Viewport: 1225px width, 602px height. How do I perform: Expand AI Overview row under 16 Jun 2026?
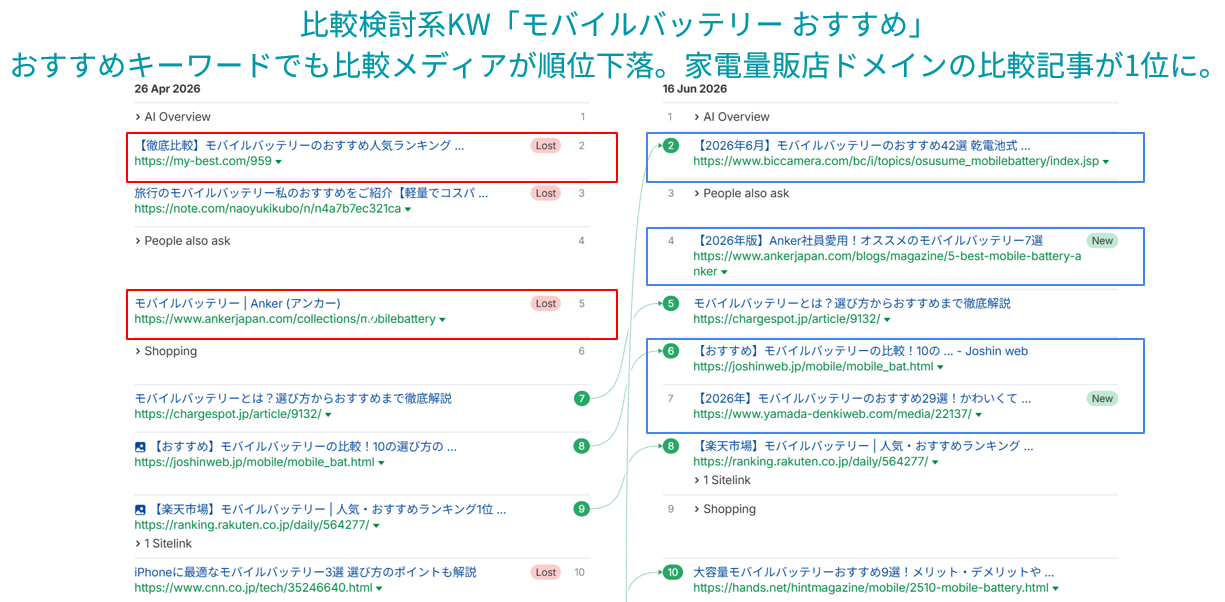point(731,117)
